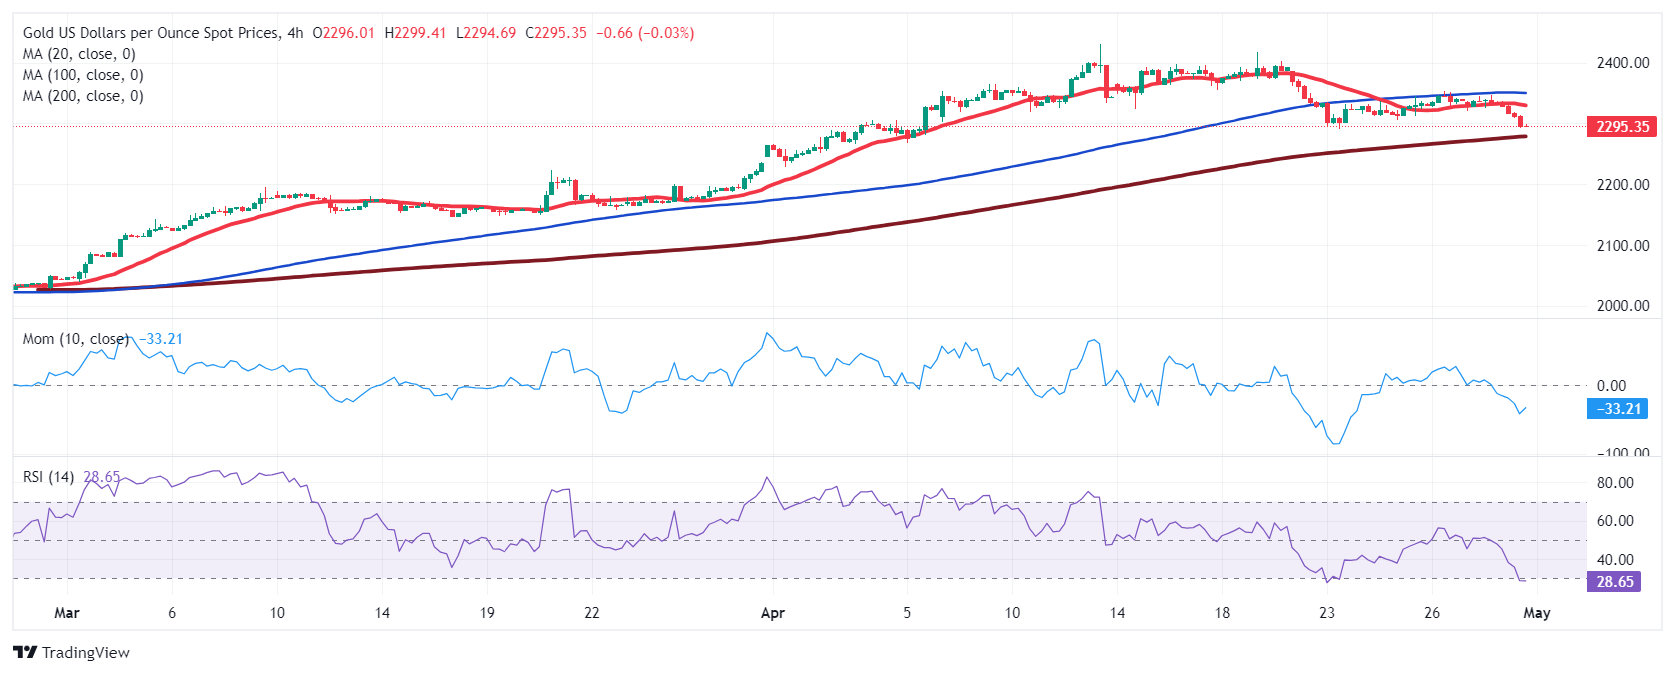This screenshot has width=1675, height=674.
Task: Open the Mom (10, close) indicator label
Action: click(76, 339)
